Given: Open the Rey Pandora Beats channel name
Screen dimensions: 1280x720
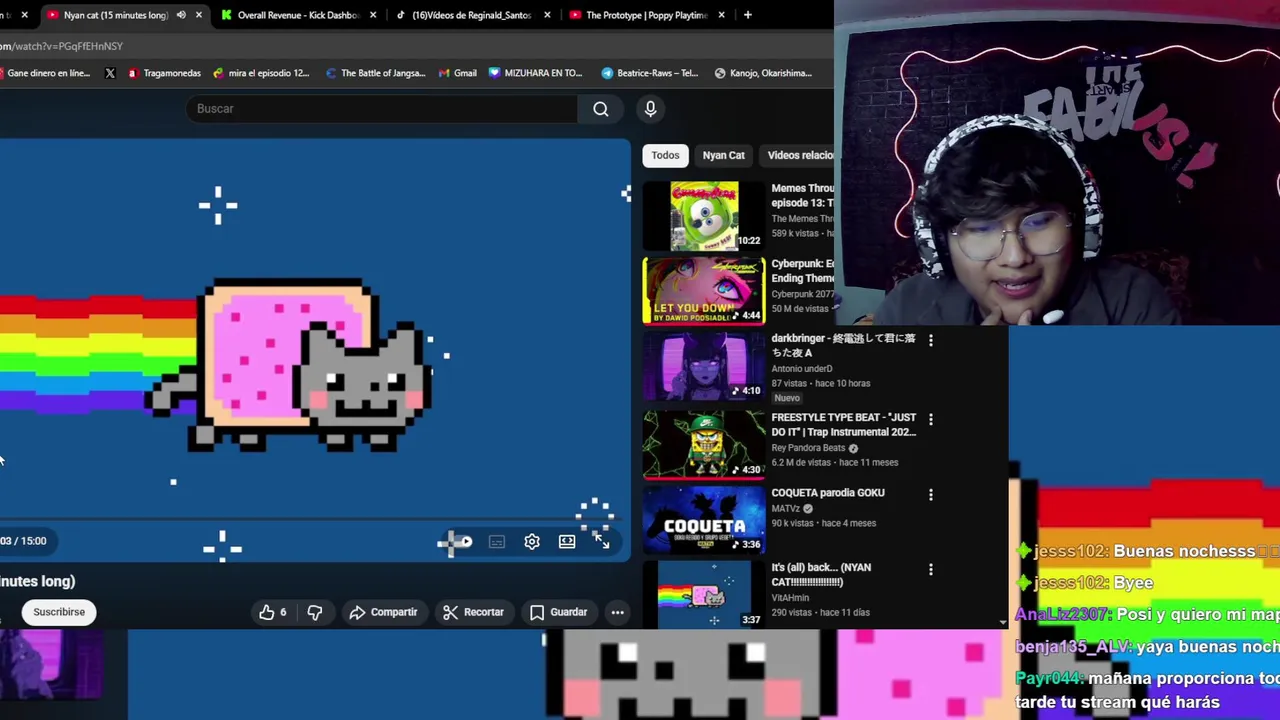Looking at the screenshot, I should point(808,448).
